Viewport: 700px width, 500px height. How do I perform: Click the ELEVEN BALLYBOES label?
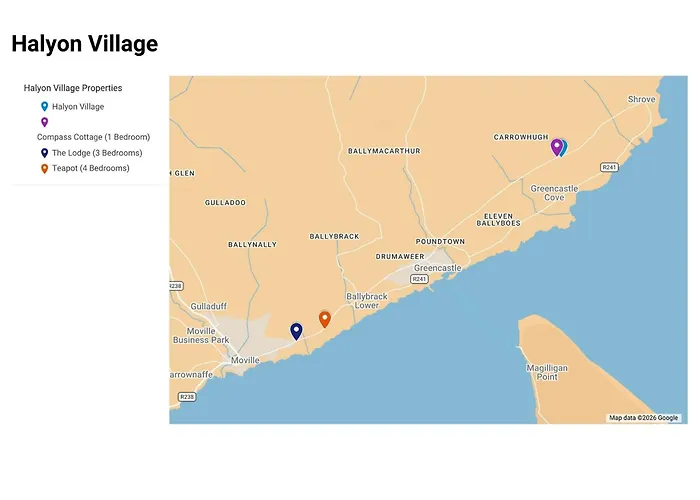pyautogui.click(x=498, y=220)
